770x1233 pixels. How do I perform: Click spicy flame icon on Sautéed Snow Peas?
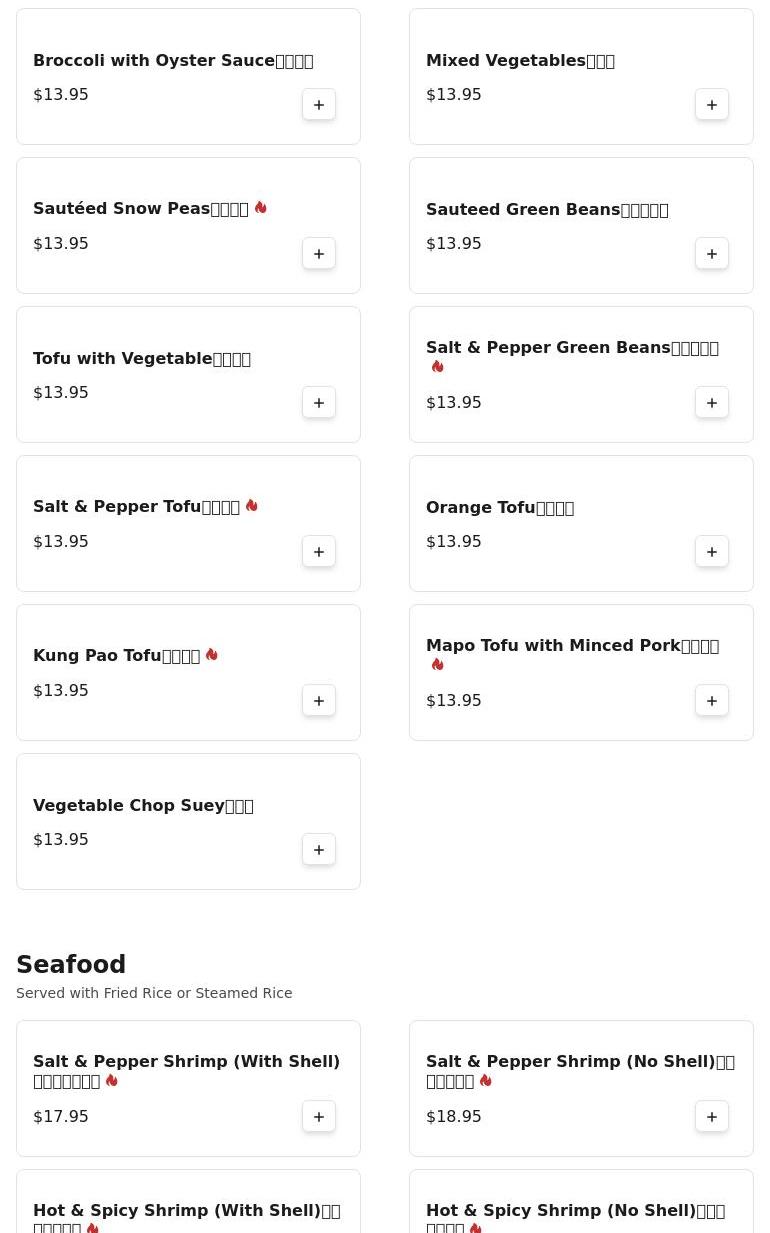click(260, 208)
